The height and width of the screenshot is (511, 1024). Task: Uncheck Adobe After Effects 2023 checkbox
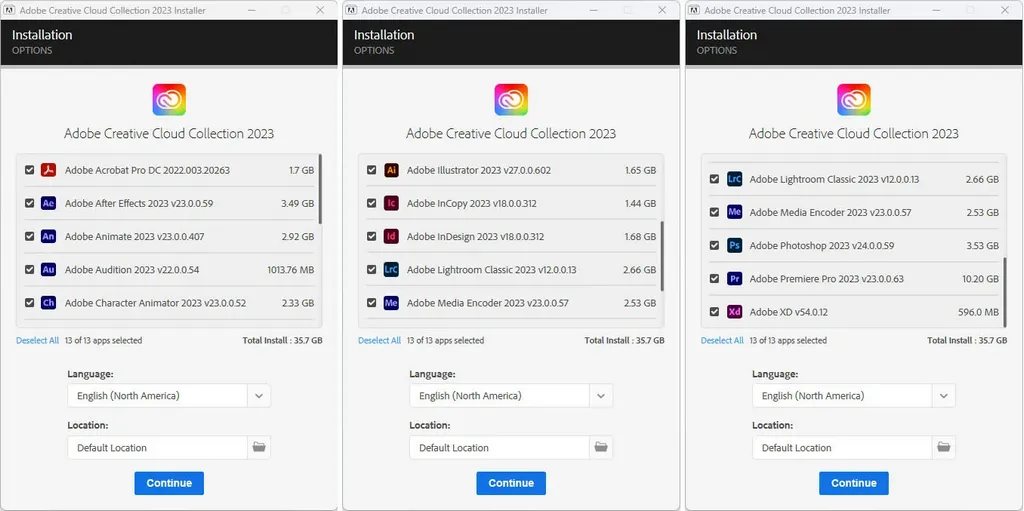[x=29, y=203]
